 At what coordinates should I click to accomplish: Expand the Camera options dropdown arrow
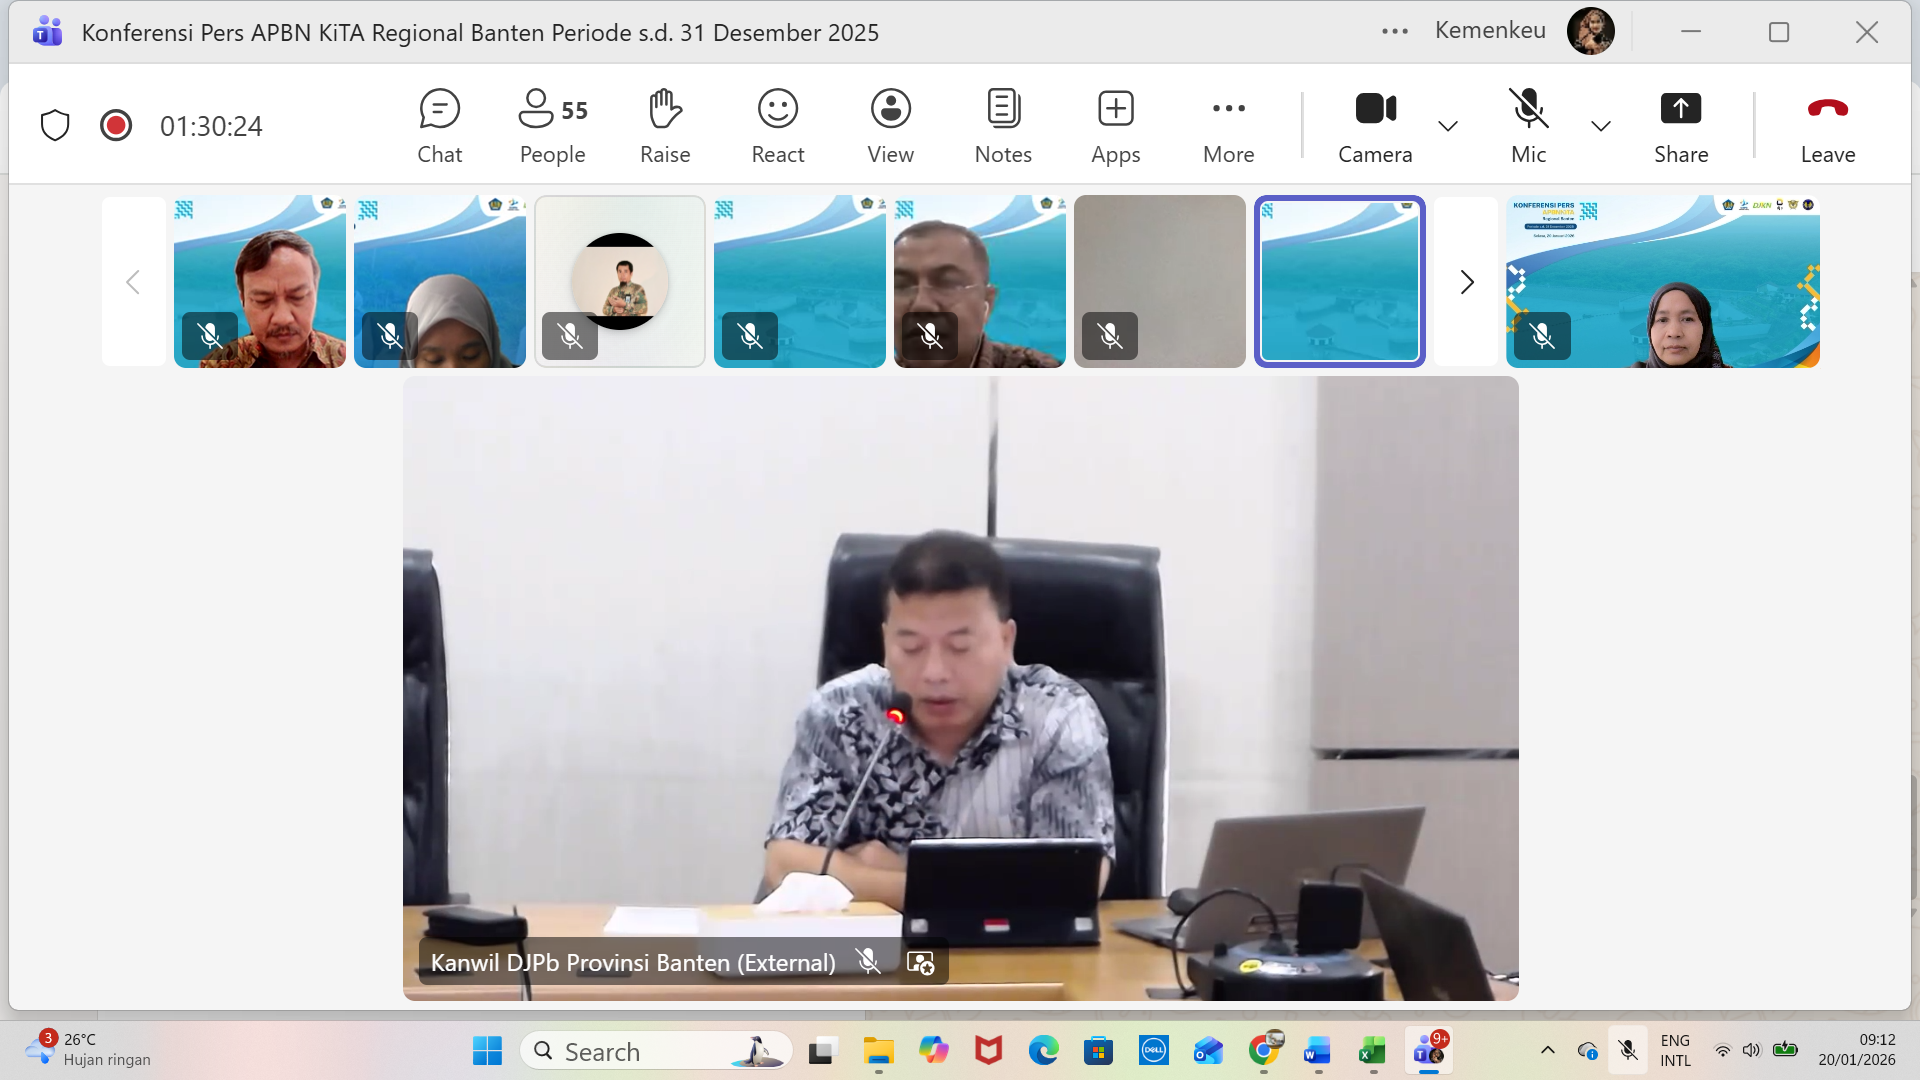(x=1447, y=126)
